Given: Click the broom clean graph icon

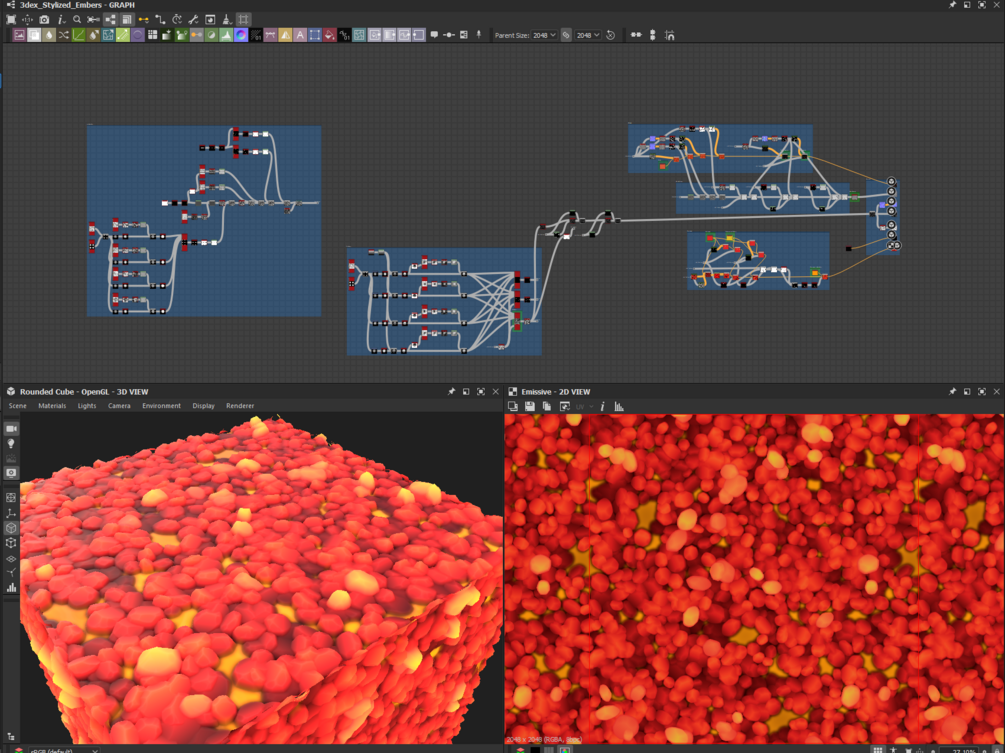Looking at the screenshot, I should pyautogui.click(x=227, y=20).
